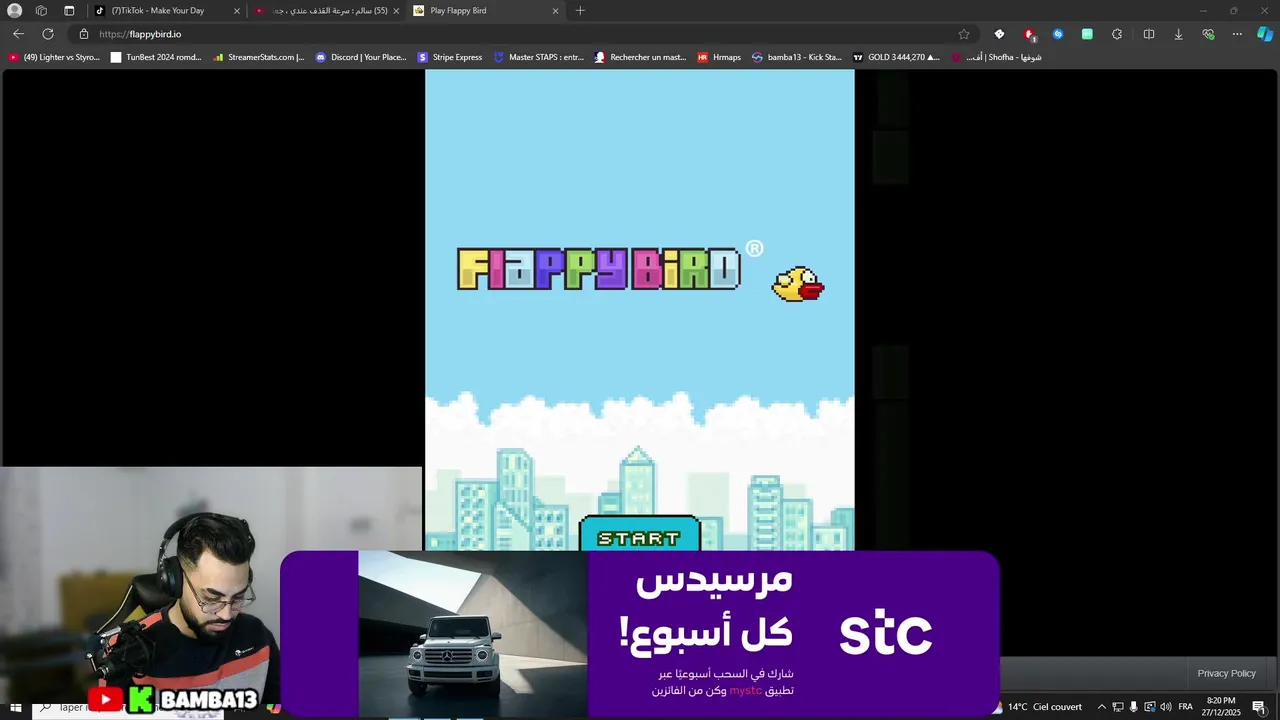The width and height of the screenshot is (1280, 720).
Task: Open GOLD 3 444,270 bookmark
Action: pos(896,57)
